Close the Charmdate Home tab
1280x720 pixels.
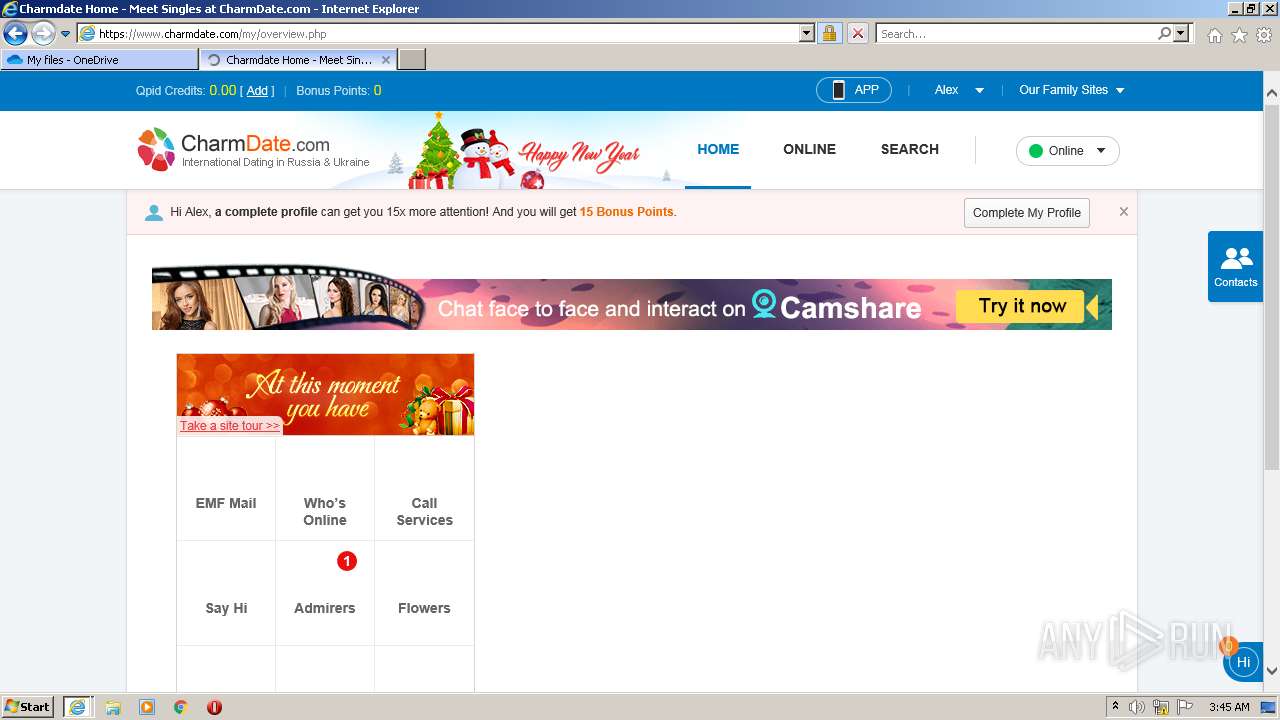(386, 60)
